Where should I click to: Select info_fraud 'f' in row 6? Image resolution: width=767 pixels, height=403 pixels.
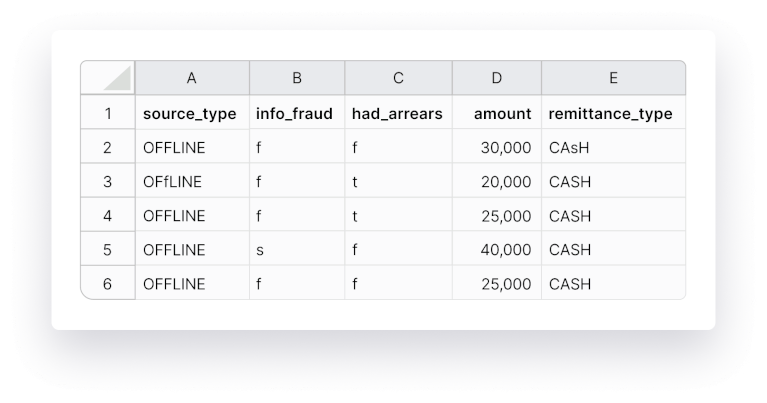point(297,283)
